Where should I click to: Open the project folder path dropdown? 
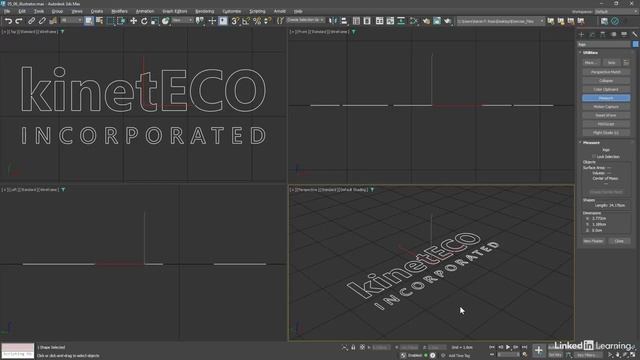point(500,21)
